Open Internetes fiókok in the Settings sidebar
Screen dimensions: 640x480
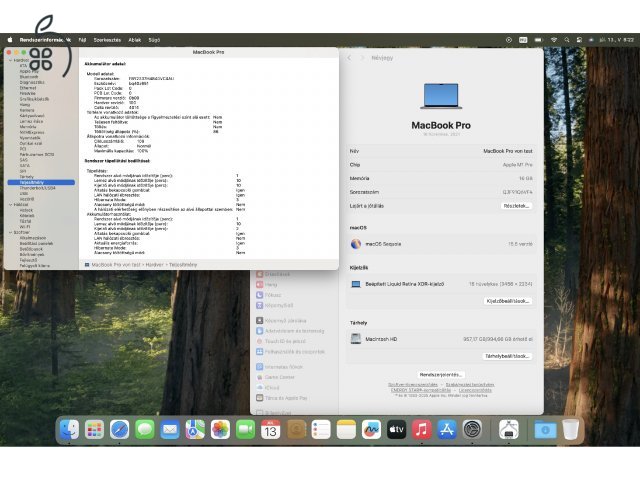[x=279, y=367]
